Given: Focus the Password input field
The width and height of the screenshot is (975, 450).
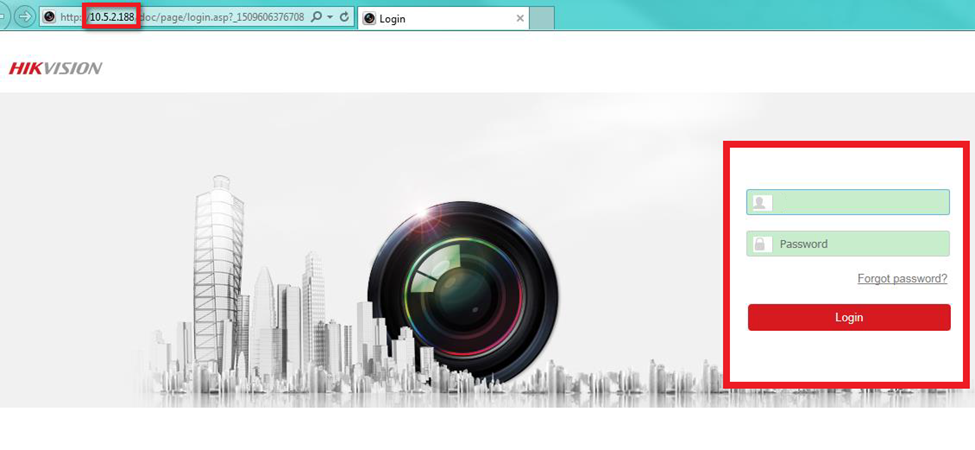Looking at the screenshot, I should (x=860, y=244).
